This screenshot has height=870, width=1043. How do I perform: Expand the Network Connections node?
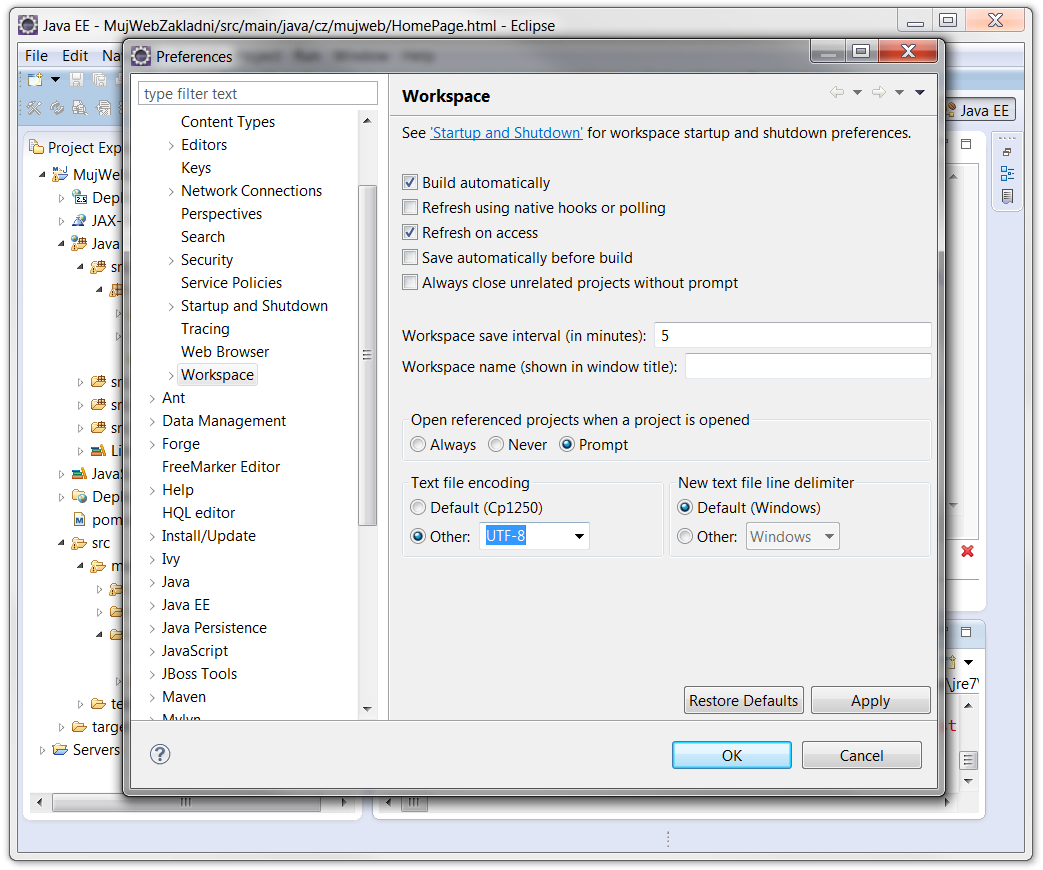tap(171, 192)
